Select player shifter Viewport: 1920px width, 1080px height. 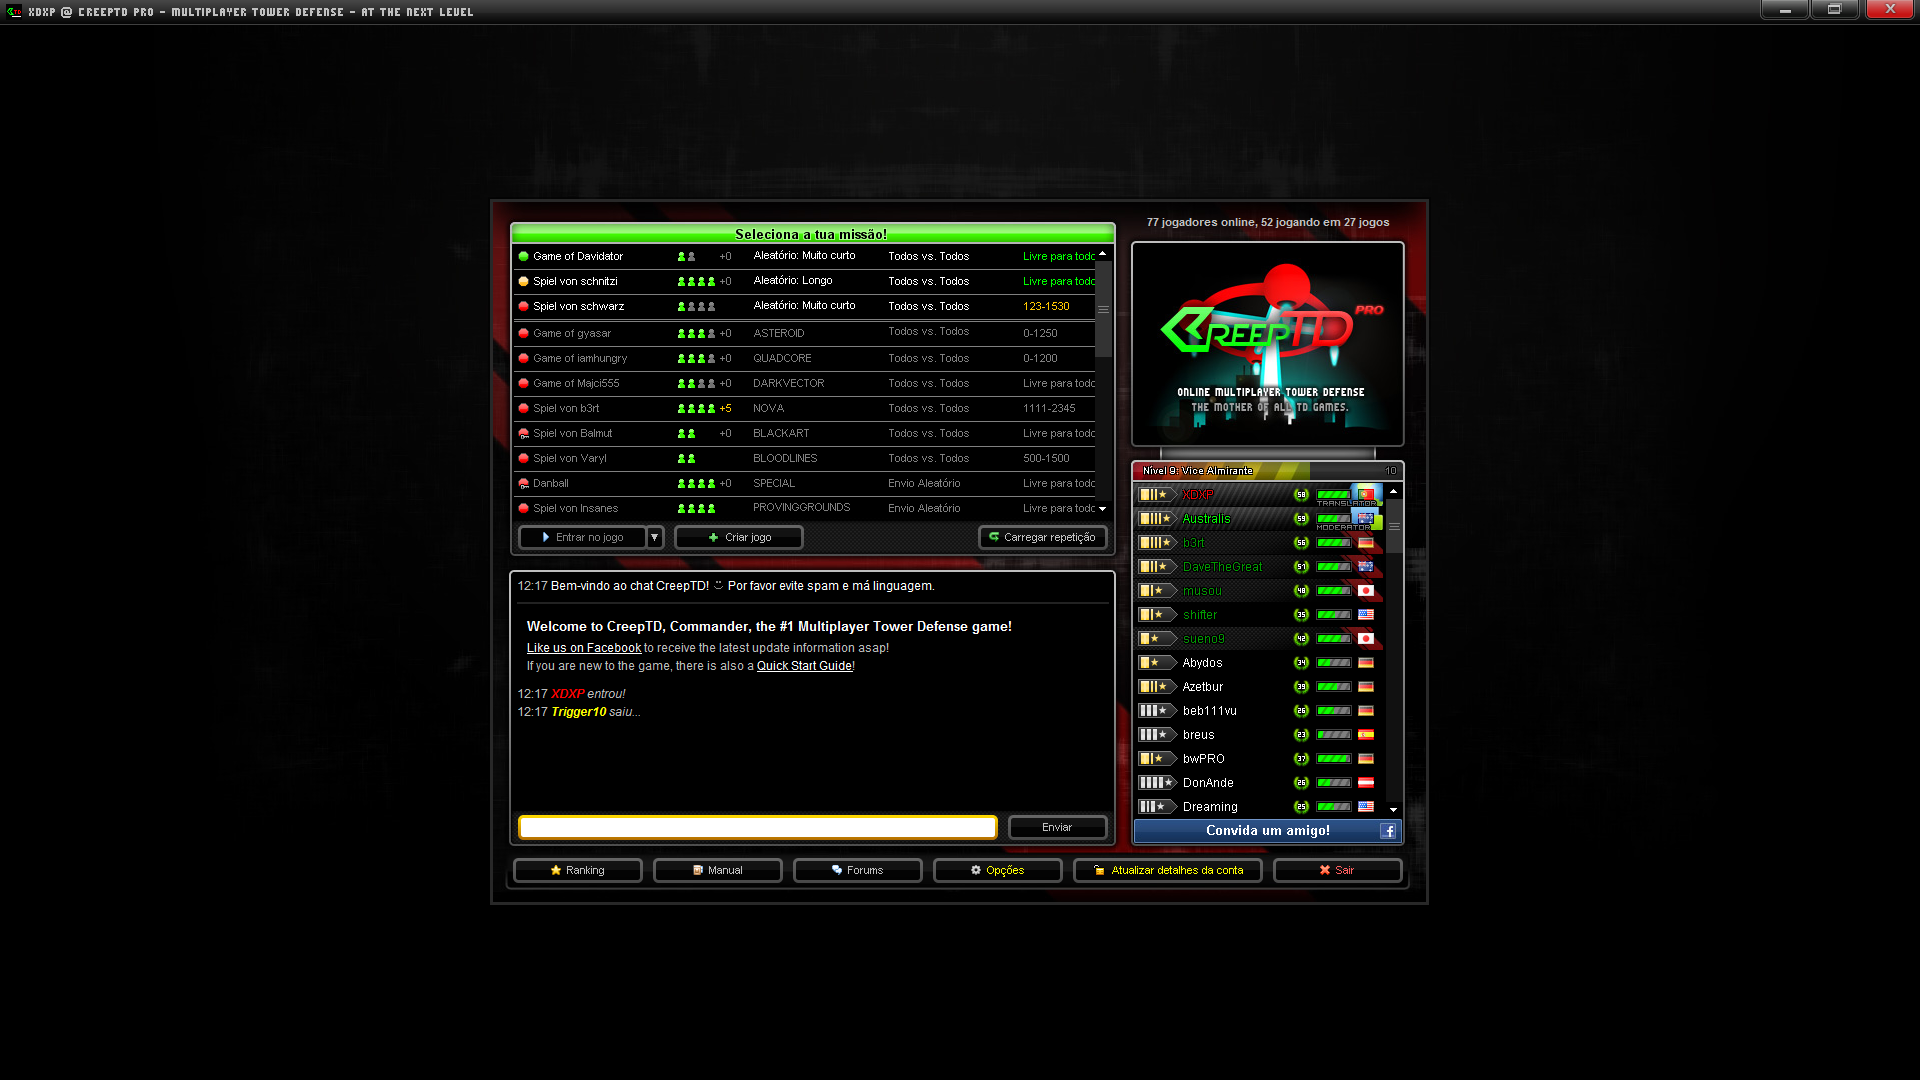(1260, 615)
